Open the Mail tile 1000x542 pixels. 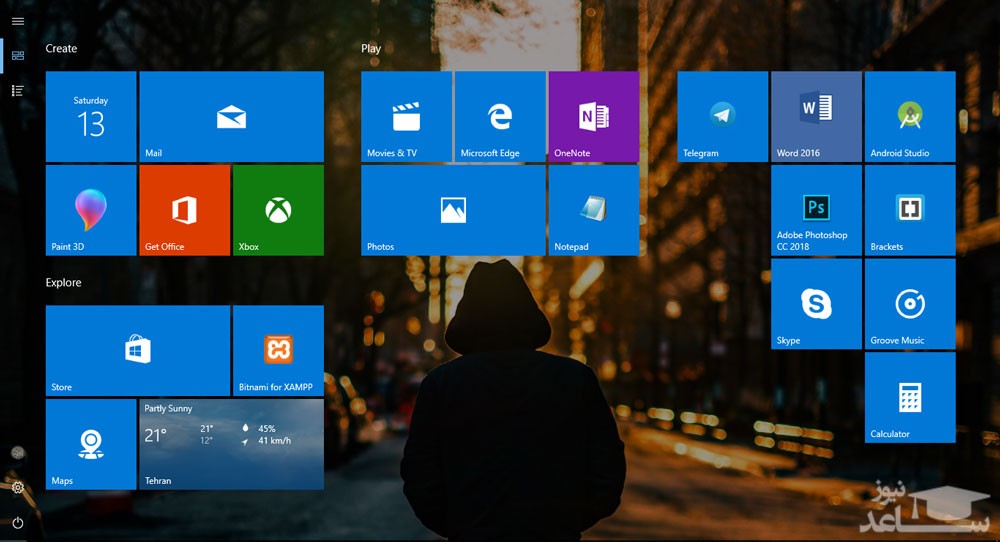click(x=231, y=116)
